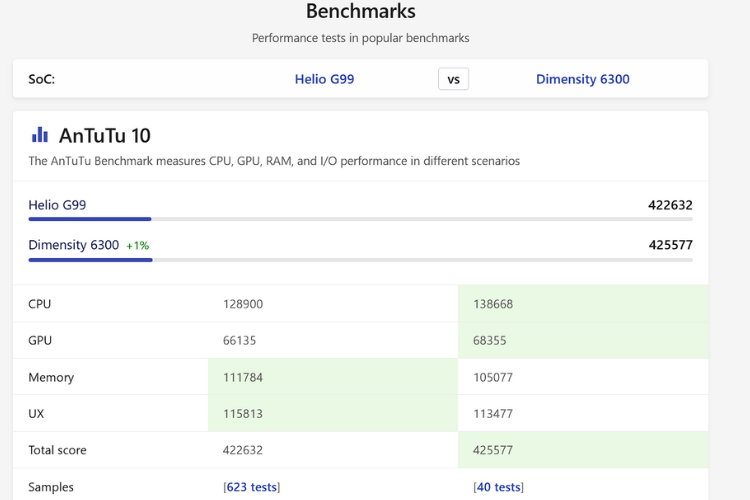Open the Dimensity 6300 SoC link

point(583,79)
